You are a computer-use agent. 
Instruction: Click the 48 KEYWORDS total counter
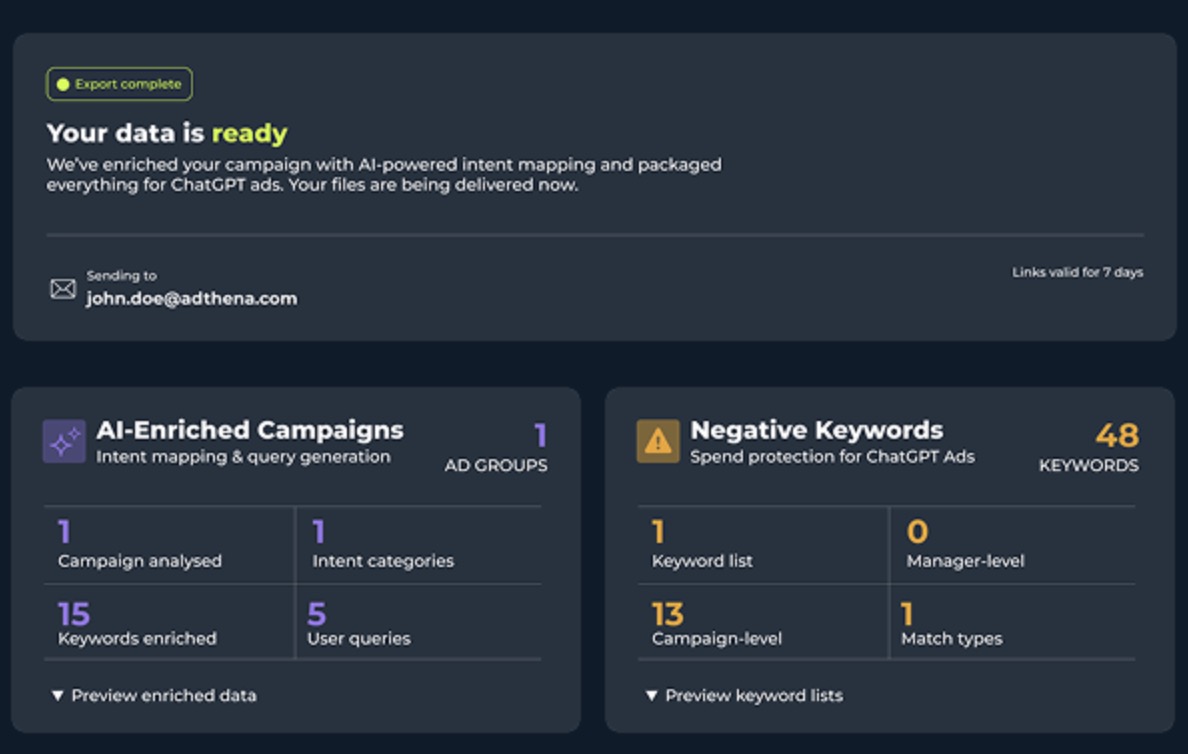1089,447
